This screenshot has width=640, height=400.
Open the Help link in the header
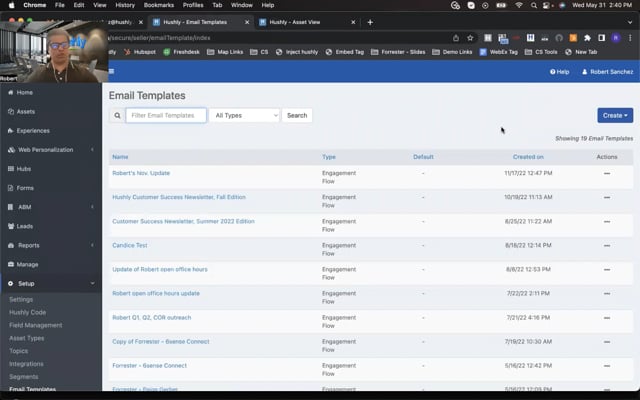point(559,72)
